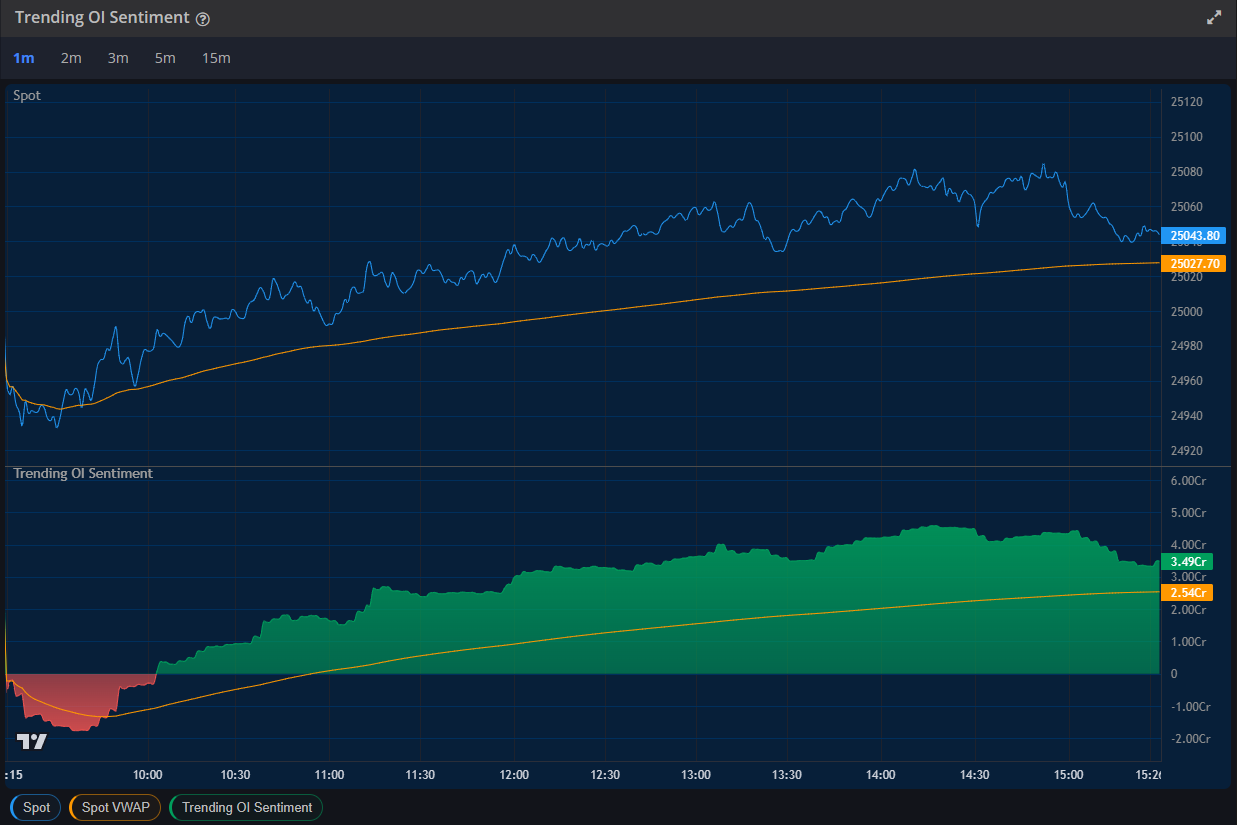Toggle the Spot VWAP series off
This screenshot has width=1237, height=825.
coord(114,807)
